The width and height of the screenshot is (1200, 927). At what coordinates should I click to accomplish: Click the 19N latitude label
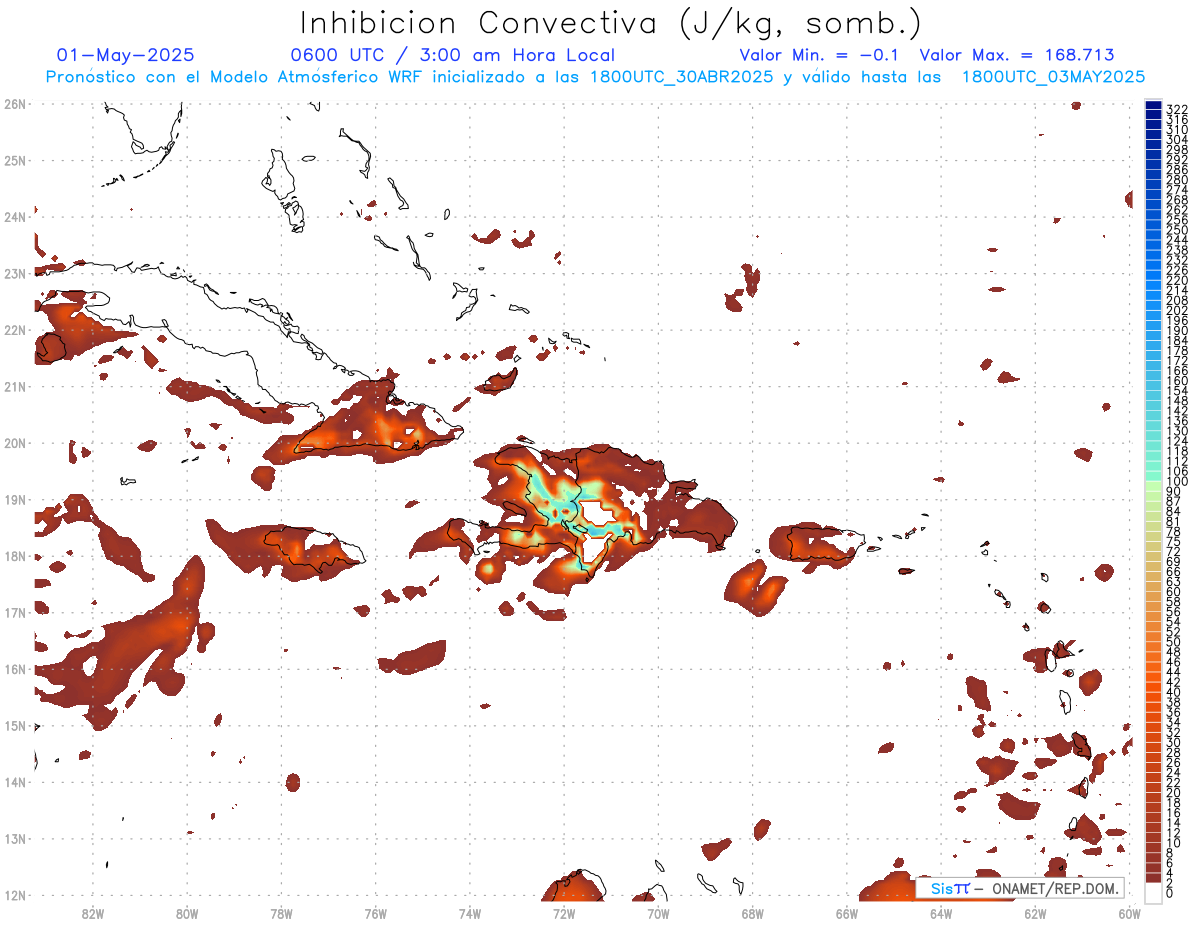click(14, 499)
